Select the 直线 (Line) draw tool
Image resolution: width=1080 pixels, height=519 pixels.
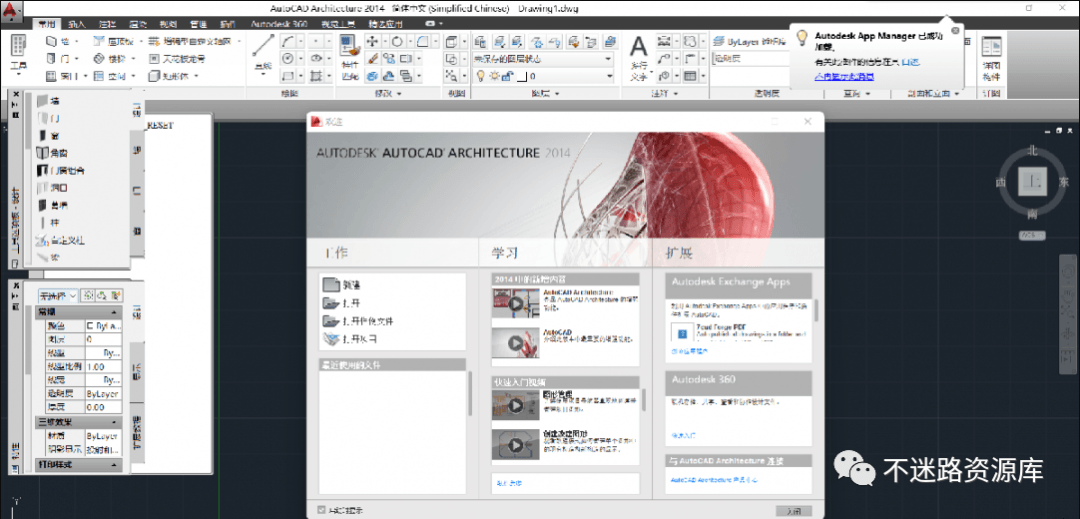(x=263, y=52)
